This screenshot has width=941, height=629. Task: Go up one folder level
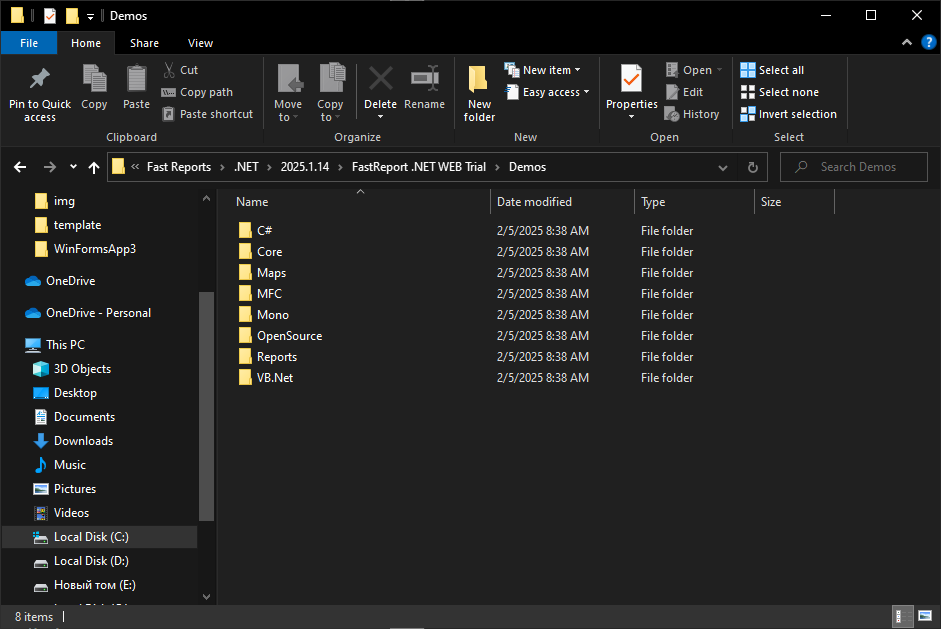(94, 167)
